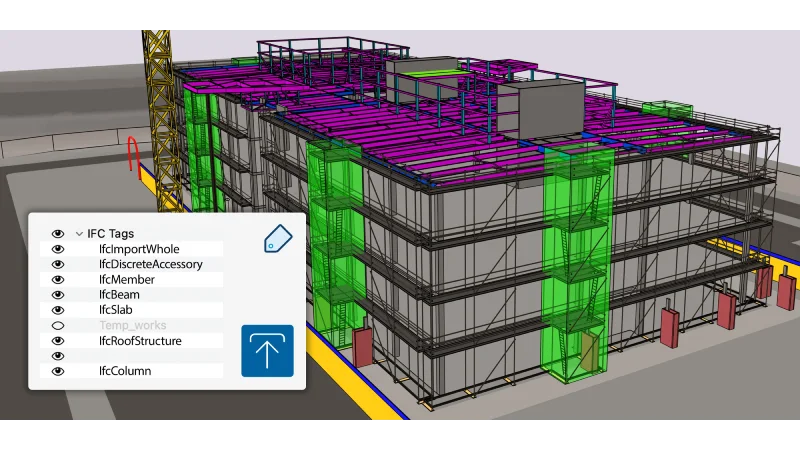Select the greyed Temp_works row
The image size is (800, 450).
[131, 326]
